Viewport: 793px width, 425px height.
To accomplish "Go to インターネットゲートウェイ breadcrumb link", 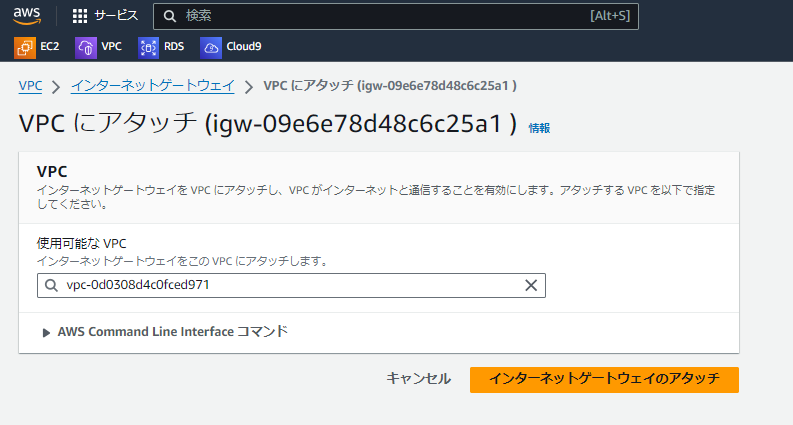I will click(x=153, y=86).
